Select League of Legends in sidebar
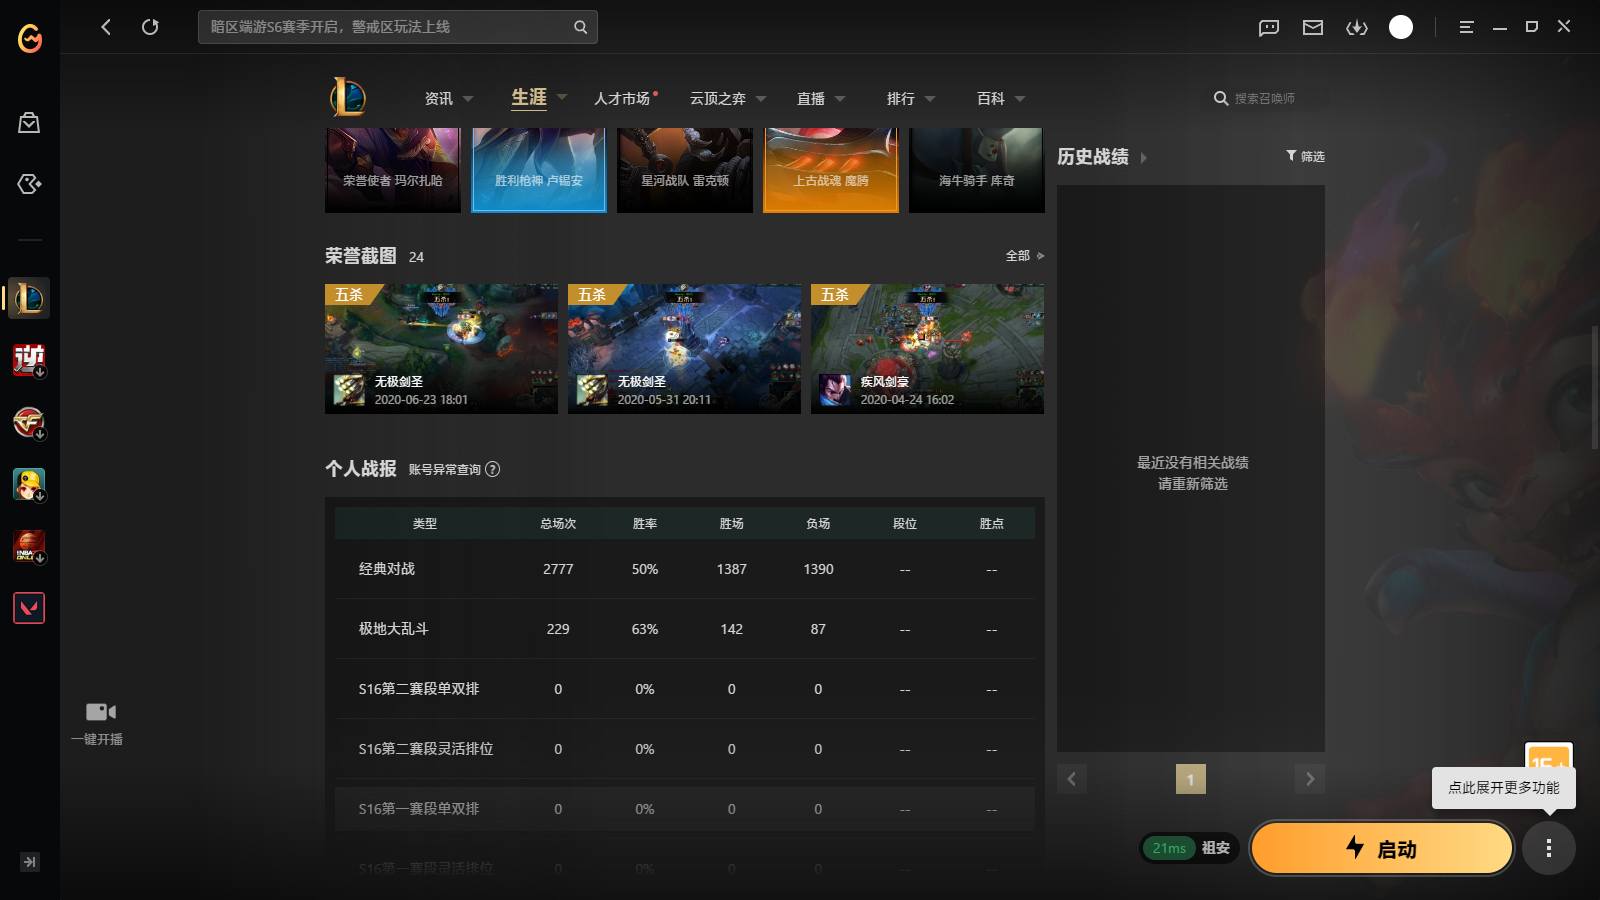This screenshot has width=1600, height=900. pos(29,298)
